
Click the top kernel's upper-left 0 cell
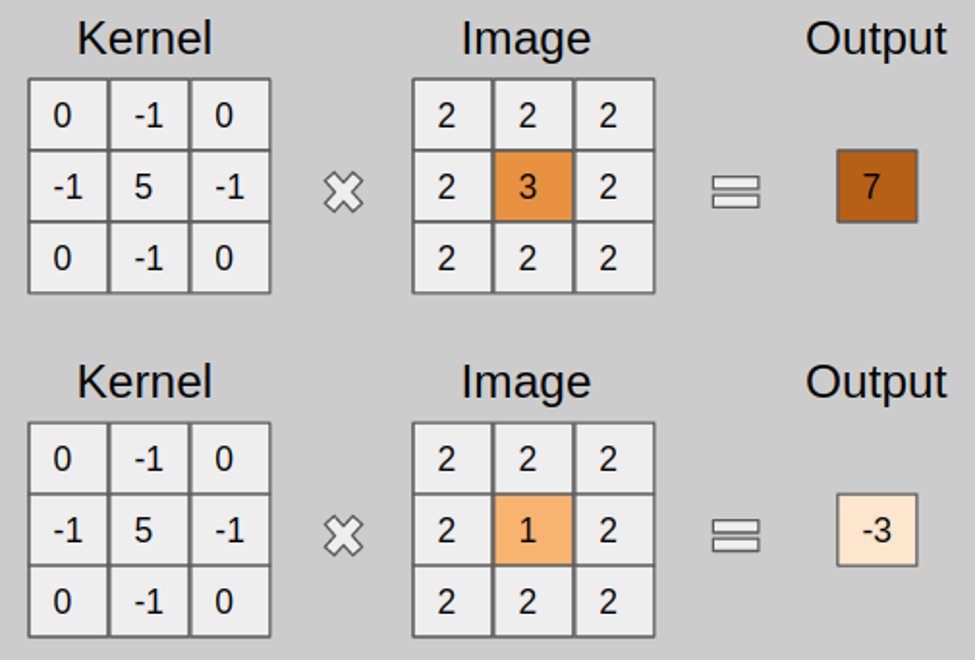point(69,115)
